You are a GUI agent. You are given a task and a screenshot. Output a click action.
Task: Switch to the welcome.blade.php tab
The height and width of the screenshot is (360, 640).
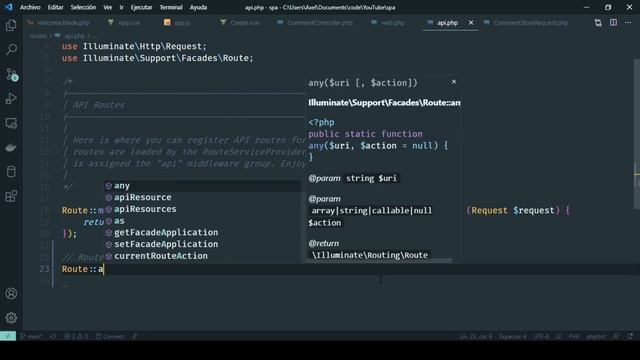(58, 23)
